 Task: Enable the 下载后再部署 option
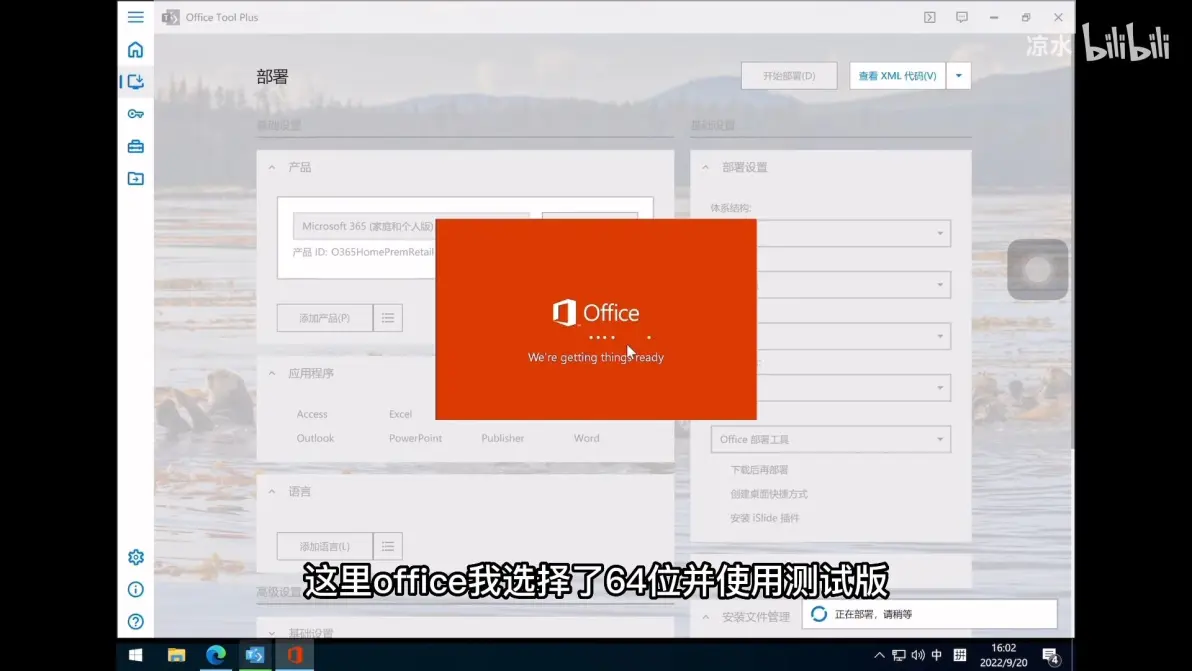pos(759,470)
